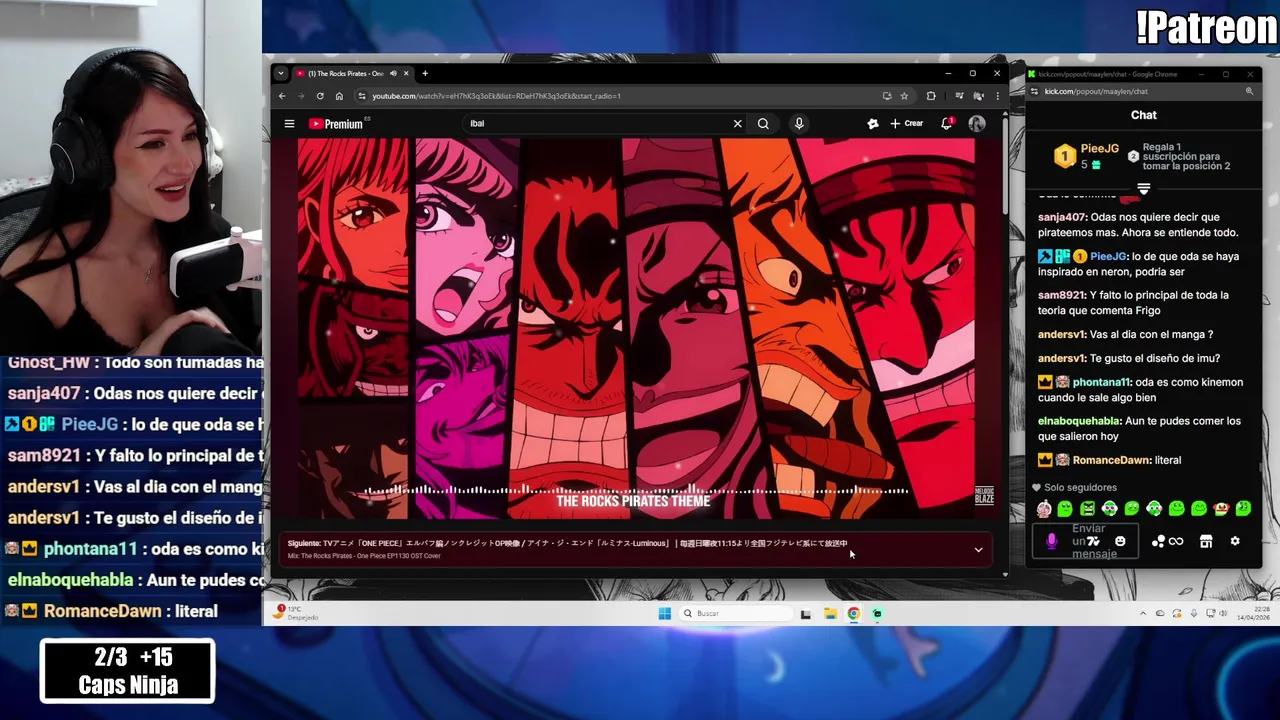Viewport: 1280px width, 720px height.
Task: Clear the YouTube search box text
Action: (x=737, y=124)
